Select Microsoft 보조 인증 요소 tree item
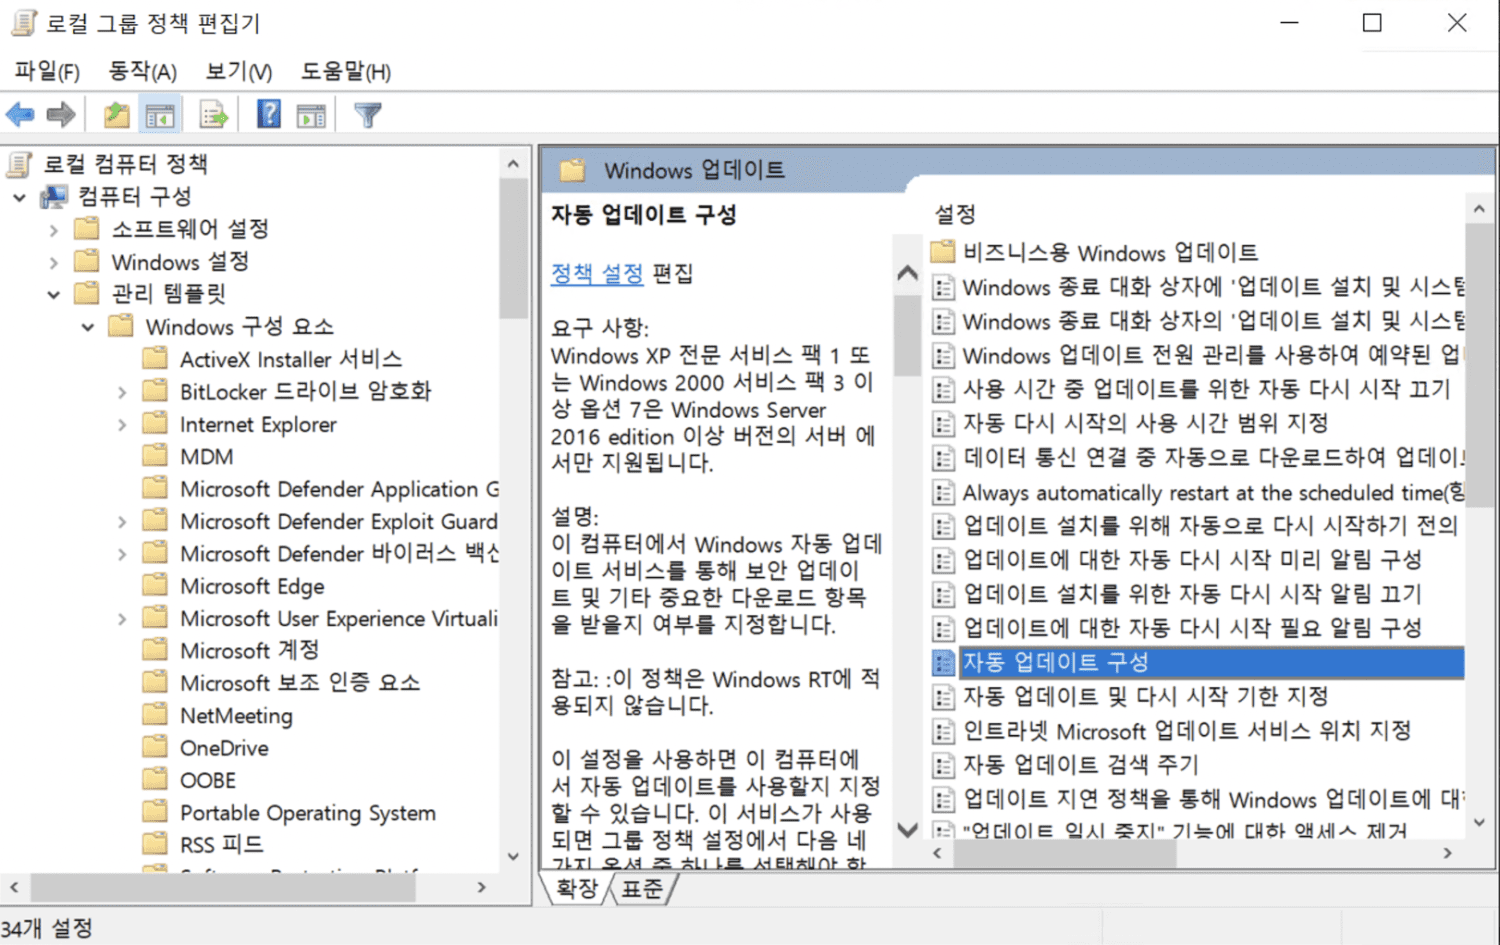Screen dimensions: 1500x945 [300, 683]
